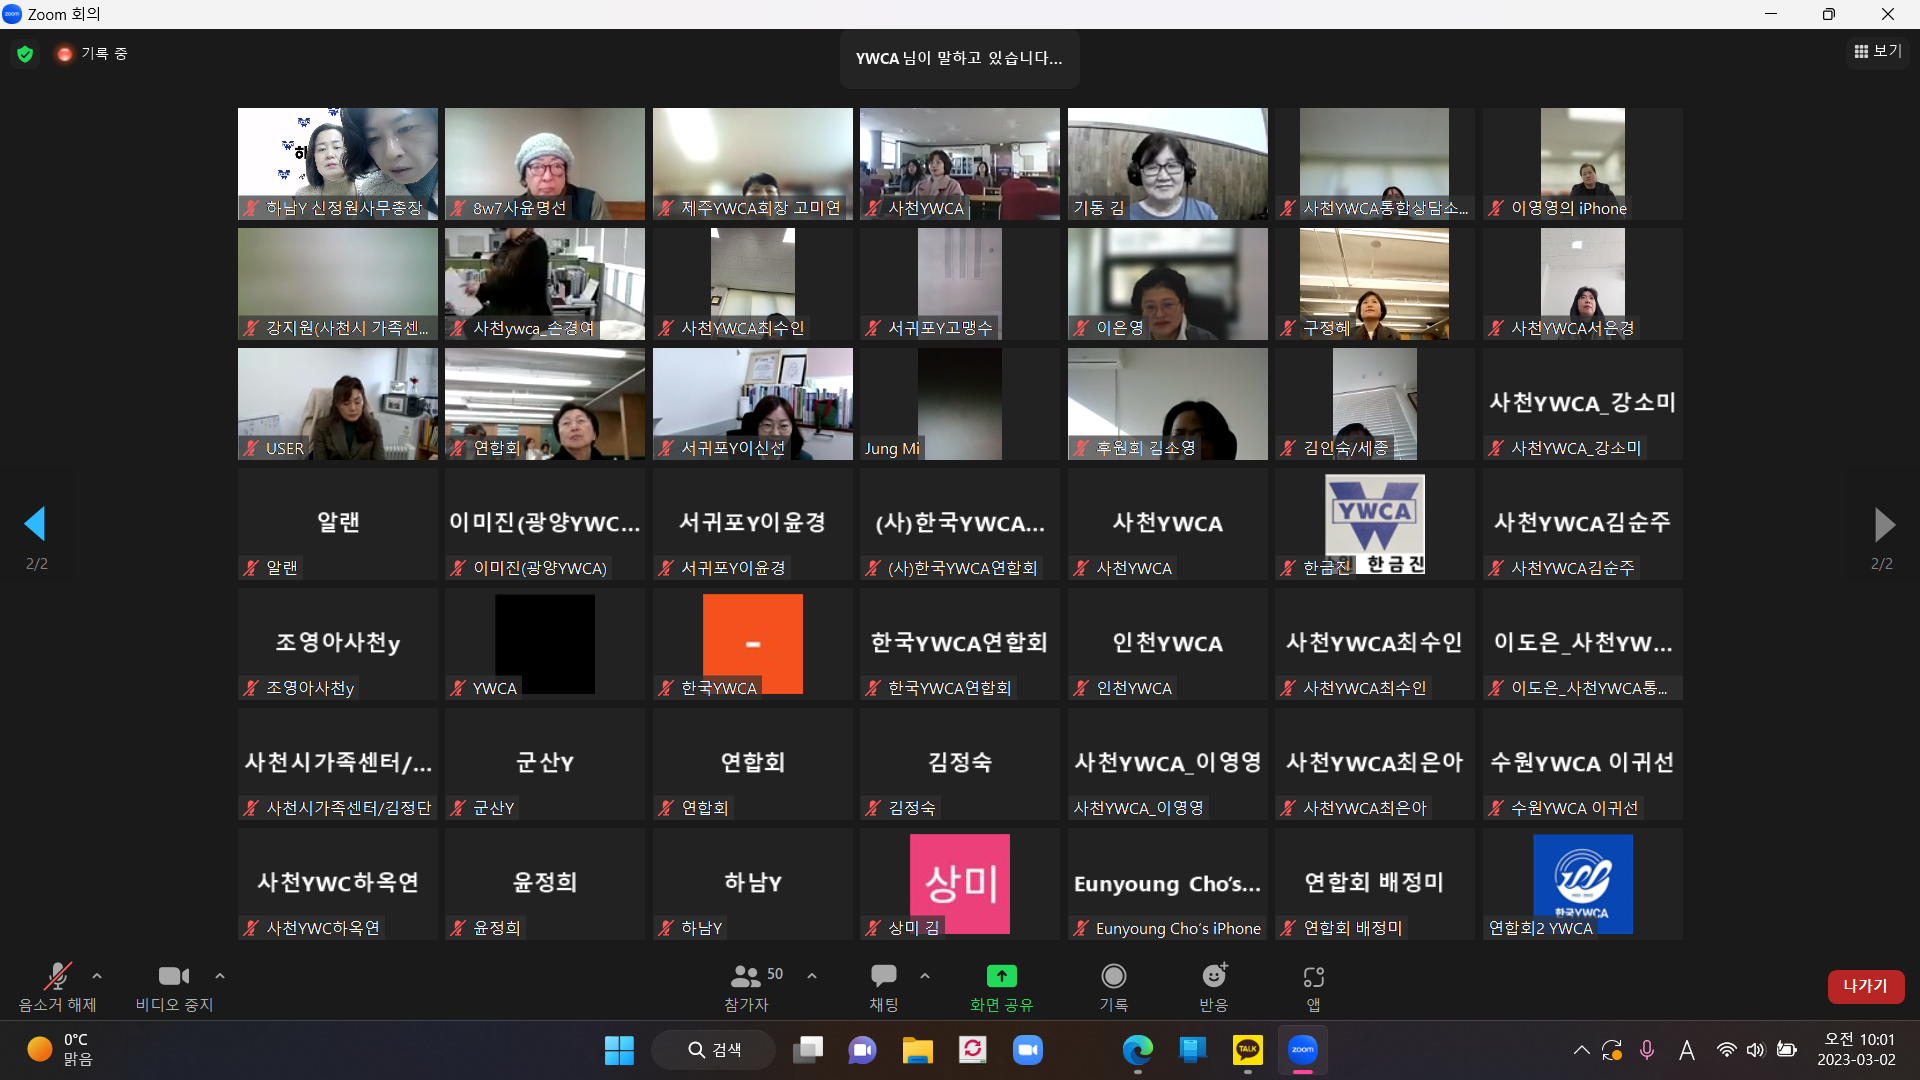
Task: Open File Explorer from taskbar
Action: (917, 1050)
